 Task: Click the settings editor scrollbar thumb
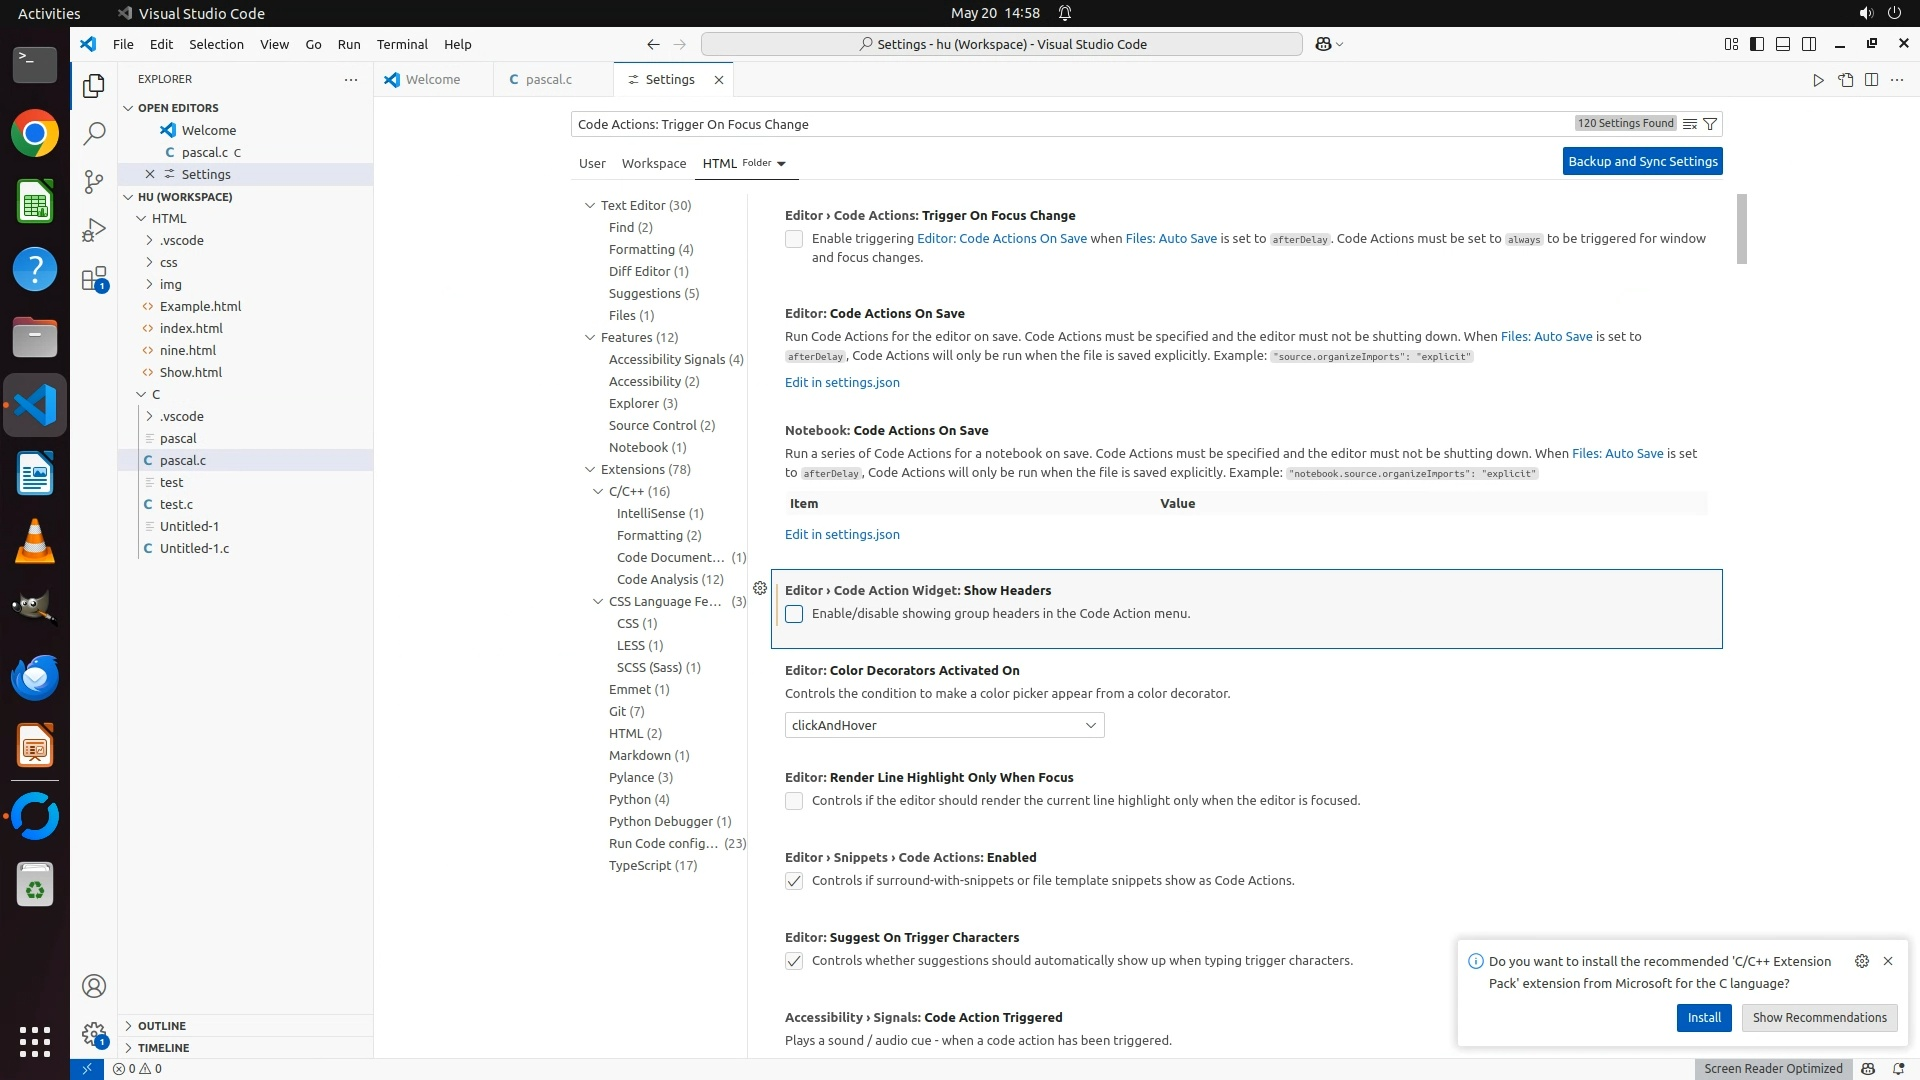coord(1741,229)
